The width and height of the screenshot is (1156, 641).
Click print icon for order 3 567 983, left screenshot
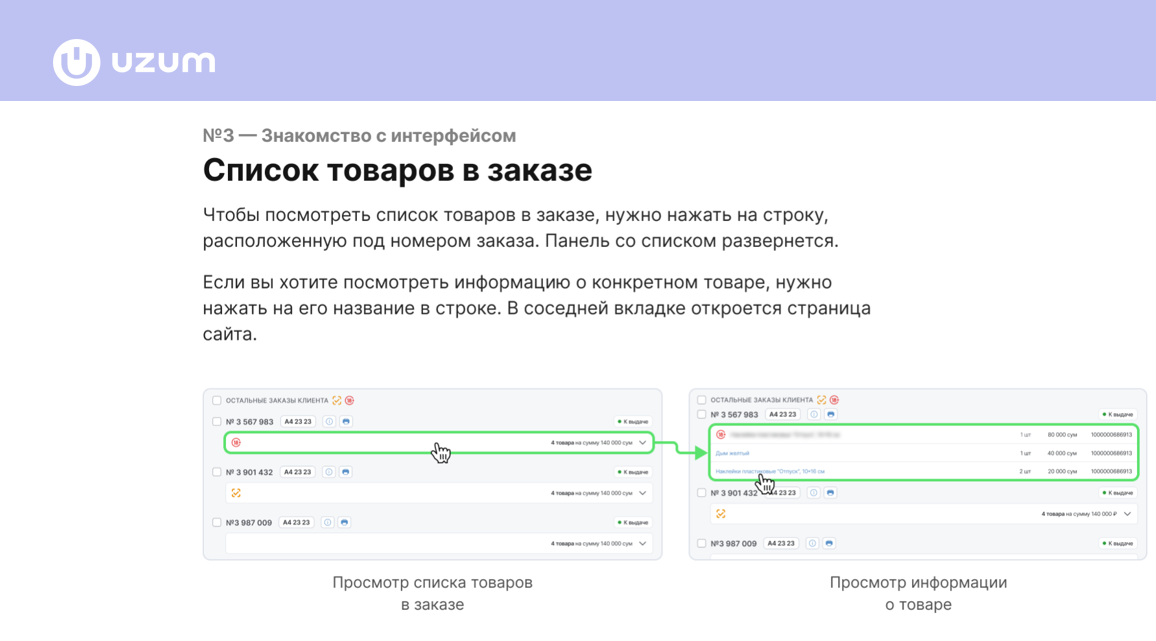click(346, 422)
